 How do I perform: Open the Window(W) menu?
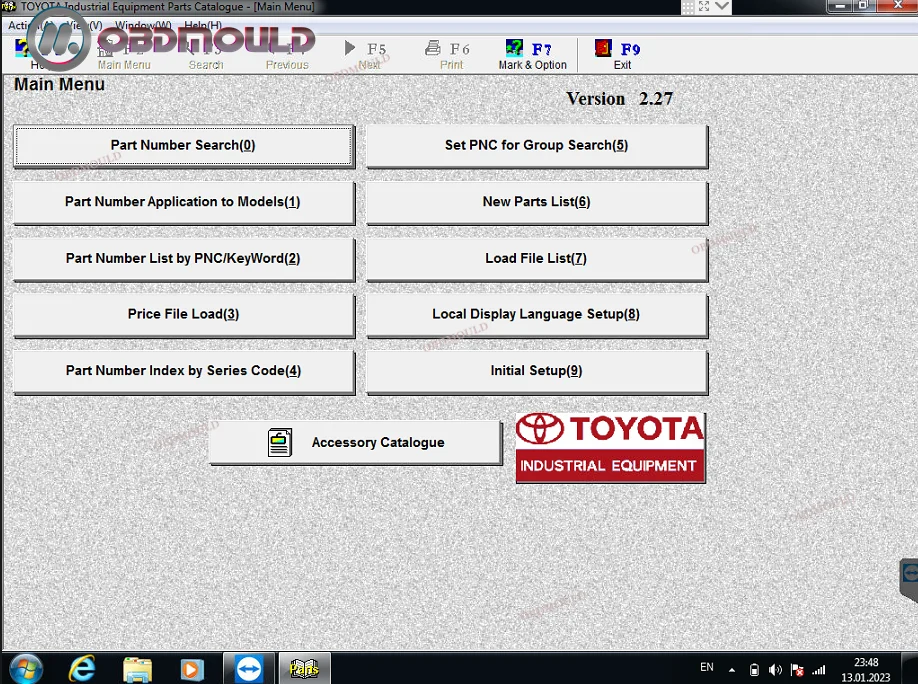point(143,25)
